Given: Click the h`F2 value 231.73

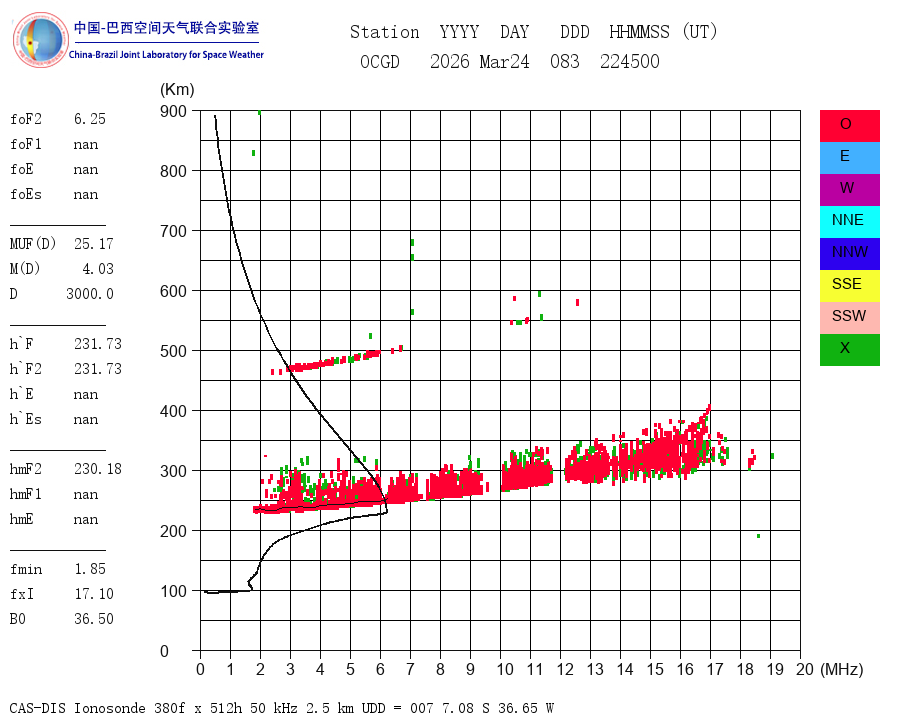Looking at the screenshot, I should pyautogui.click(x=98, y=369).
